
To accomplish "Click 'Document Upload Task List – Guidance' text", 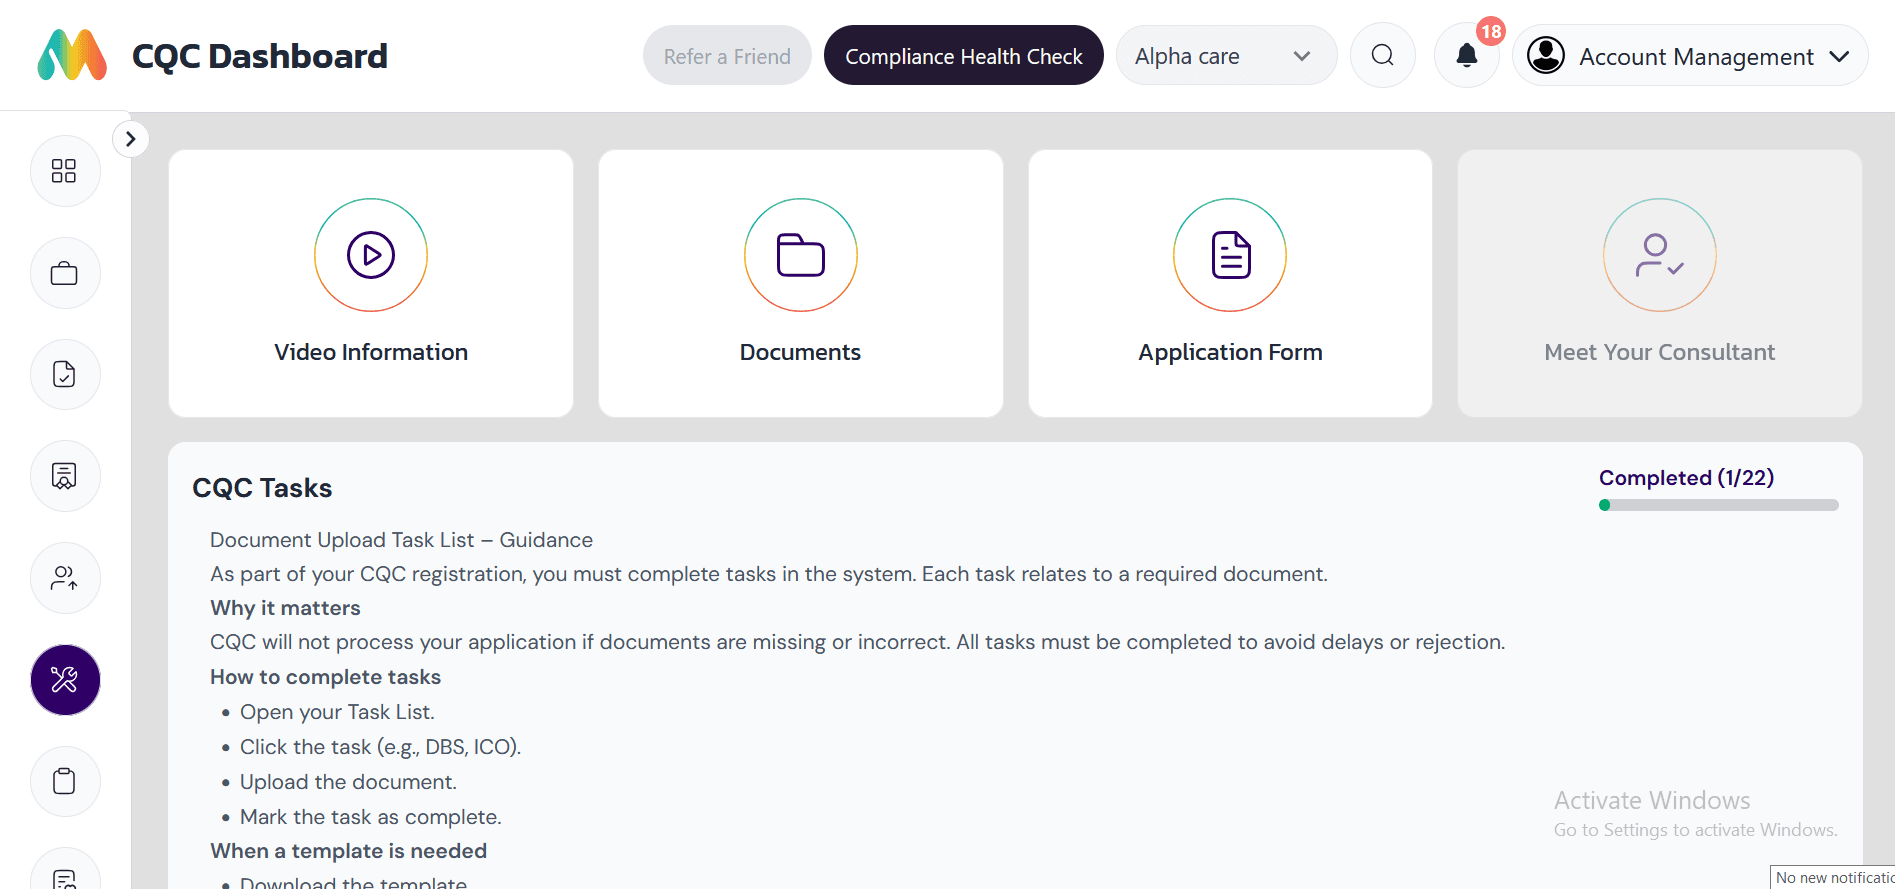I will point(401,540).
